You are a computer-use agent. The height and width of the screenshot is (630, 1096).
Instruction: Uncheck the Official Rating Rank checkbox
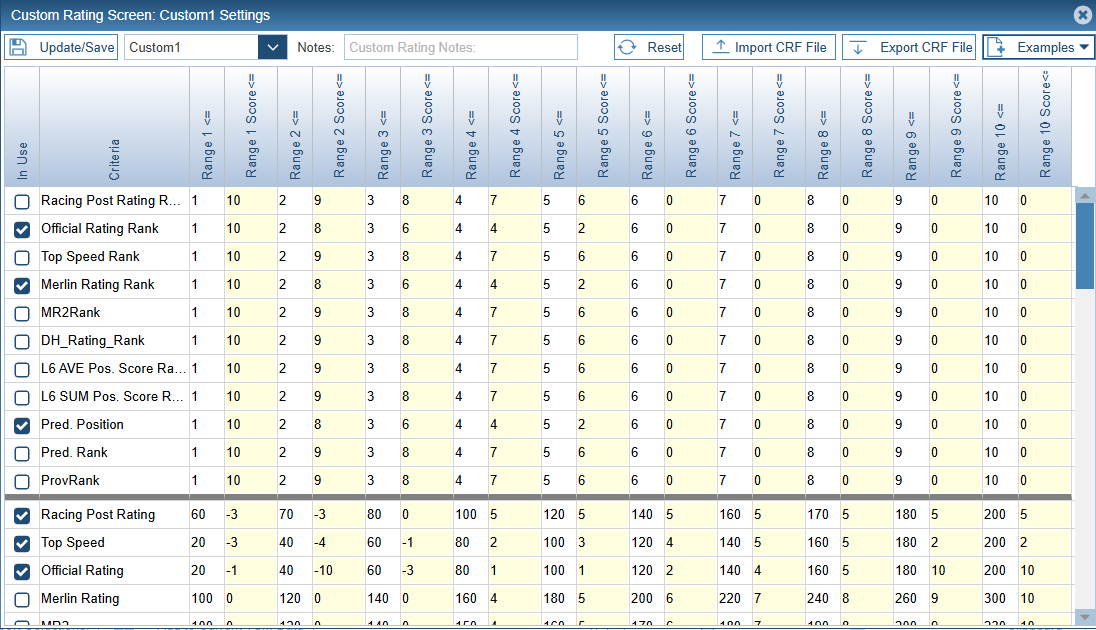tap(22, 229)
